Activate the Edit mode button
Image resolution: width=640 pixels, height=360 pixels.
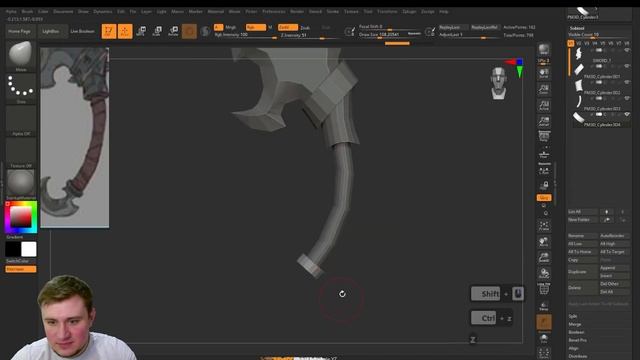[109, 31]
